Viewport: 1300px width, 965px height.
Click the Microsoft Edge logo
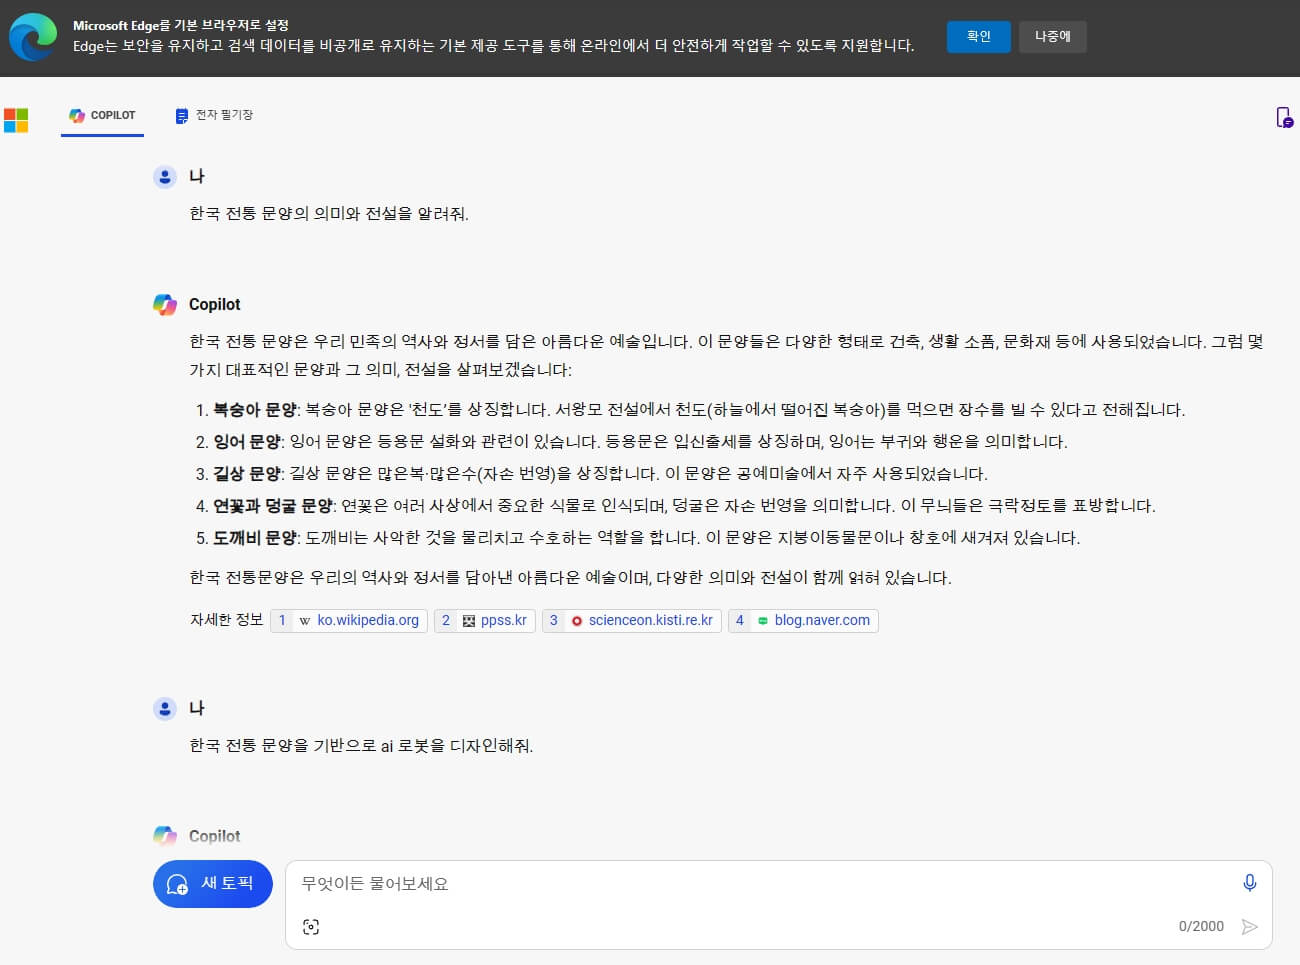[x=33, y=37]
